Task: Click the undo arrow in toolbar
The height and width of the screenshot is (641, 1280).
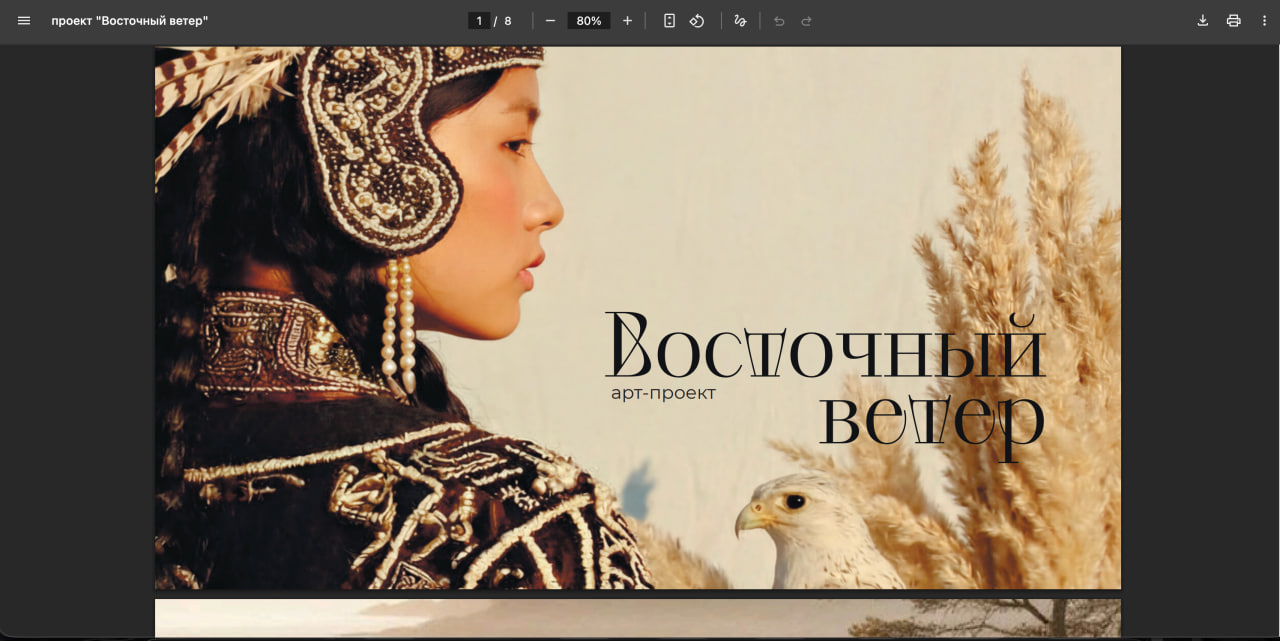Action: (x=779, y=21)
